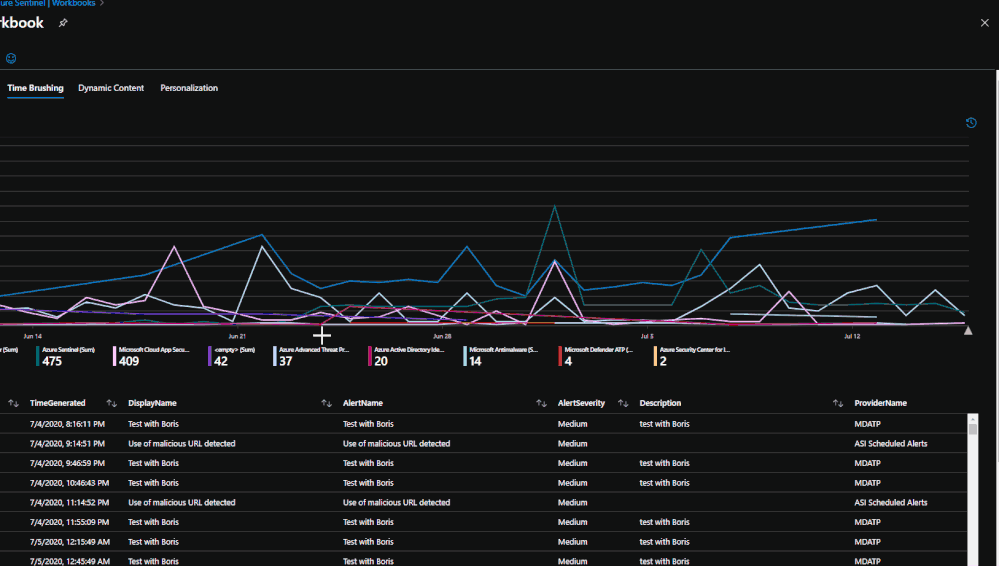Select the empty series 42 legend
This screenshot has width=999, height=566.
[231, 356]
